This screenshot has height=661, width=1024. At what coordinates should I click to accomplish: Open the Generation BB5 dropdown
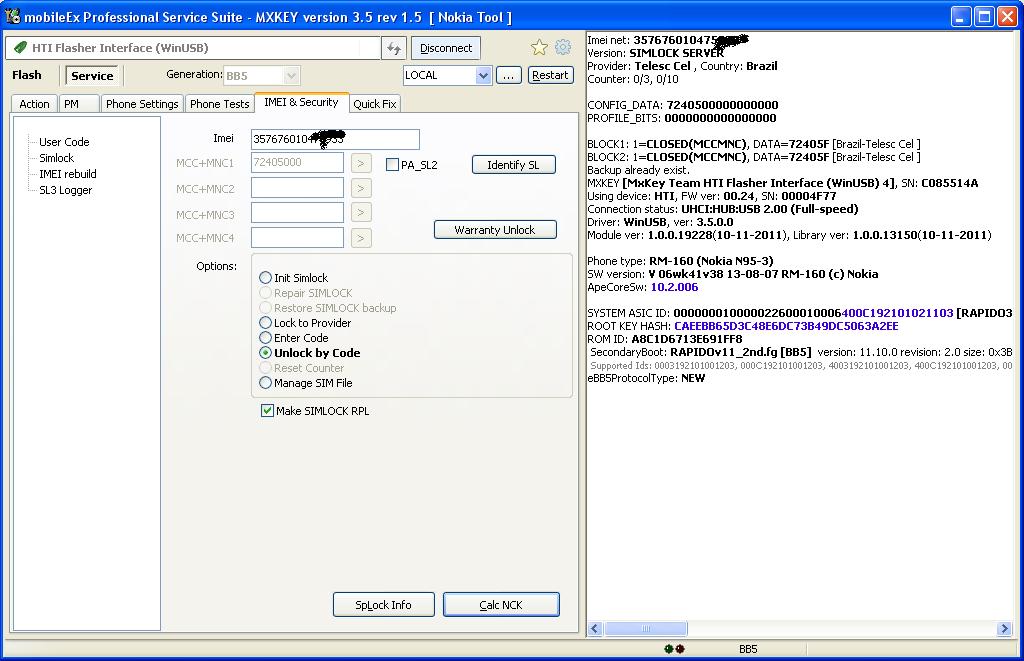tap(291, 76)
